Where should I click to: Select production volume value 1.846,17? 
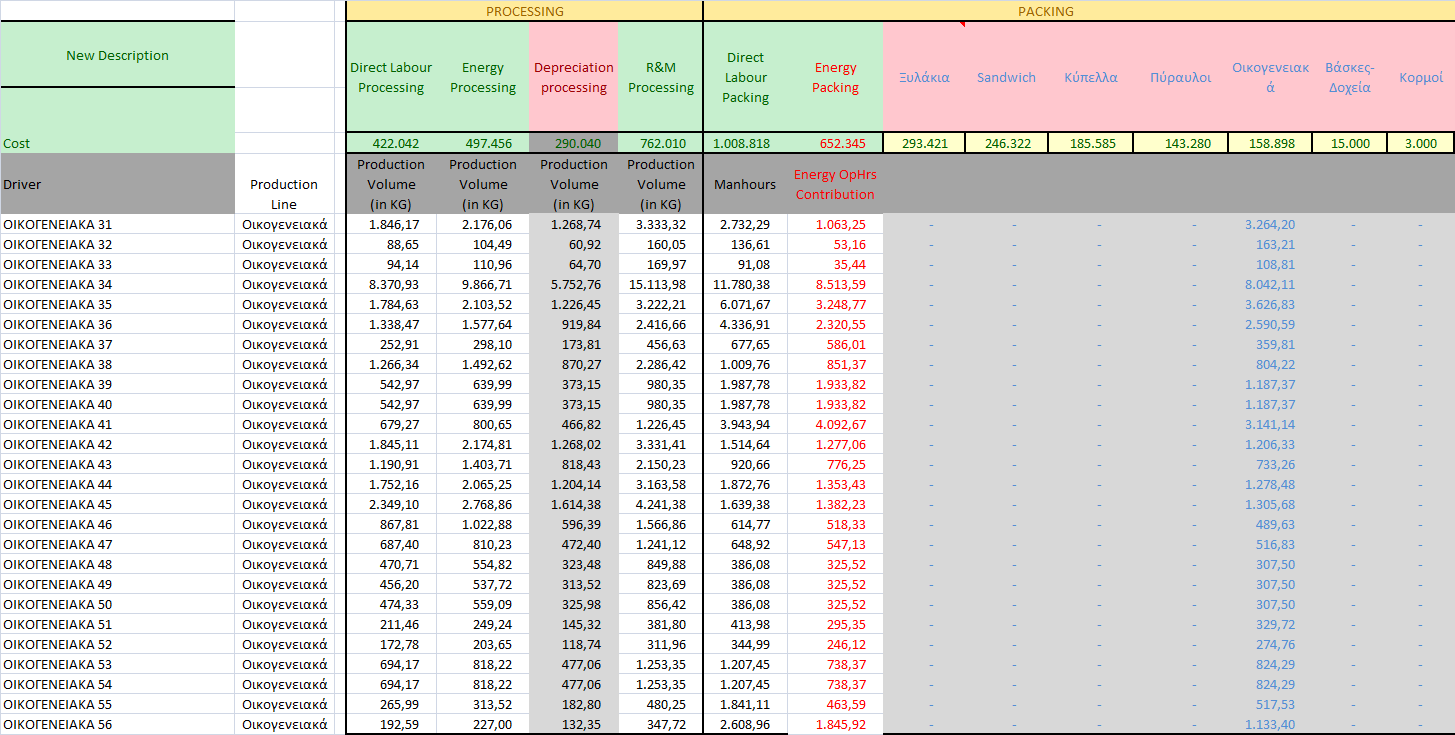pyautogui.click(x=391, y=224)
